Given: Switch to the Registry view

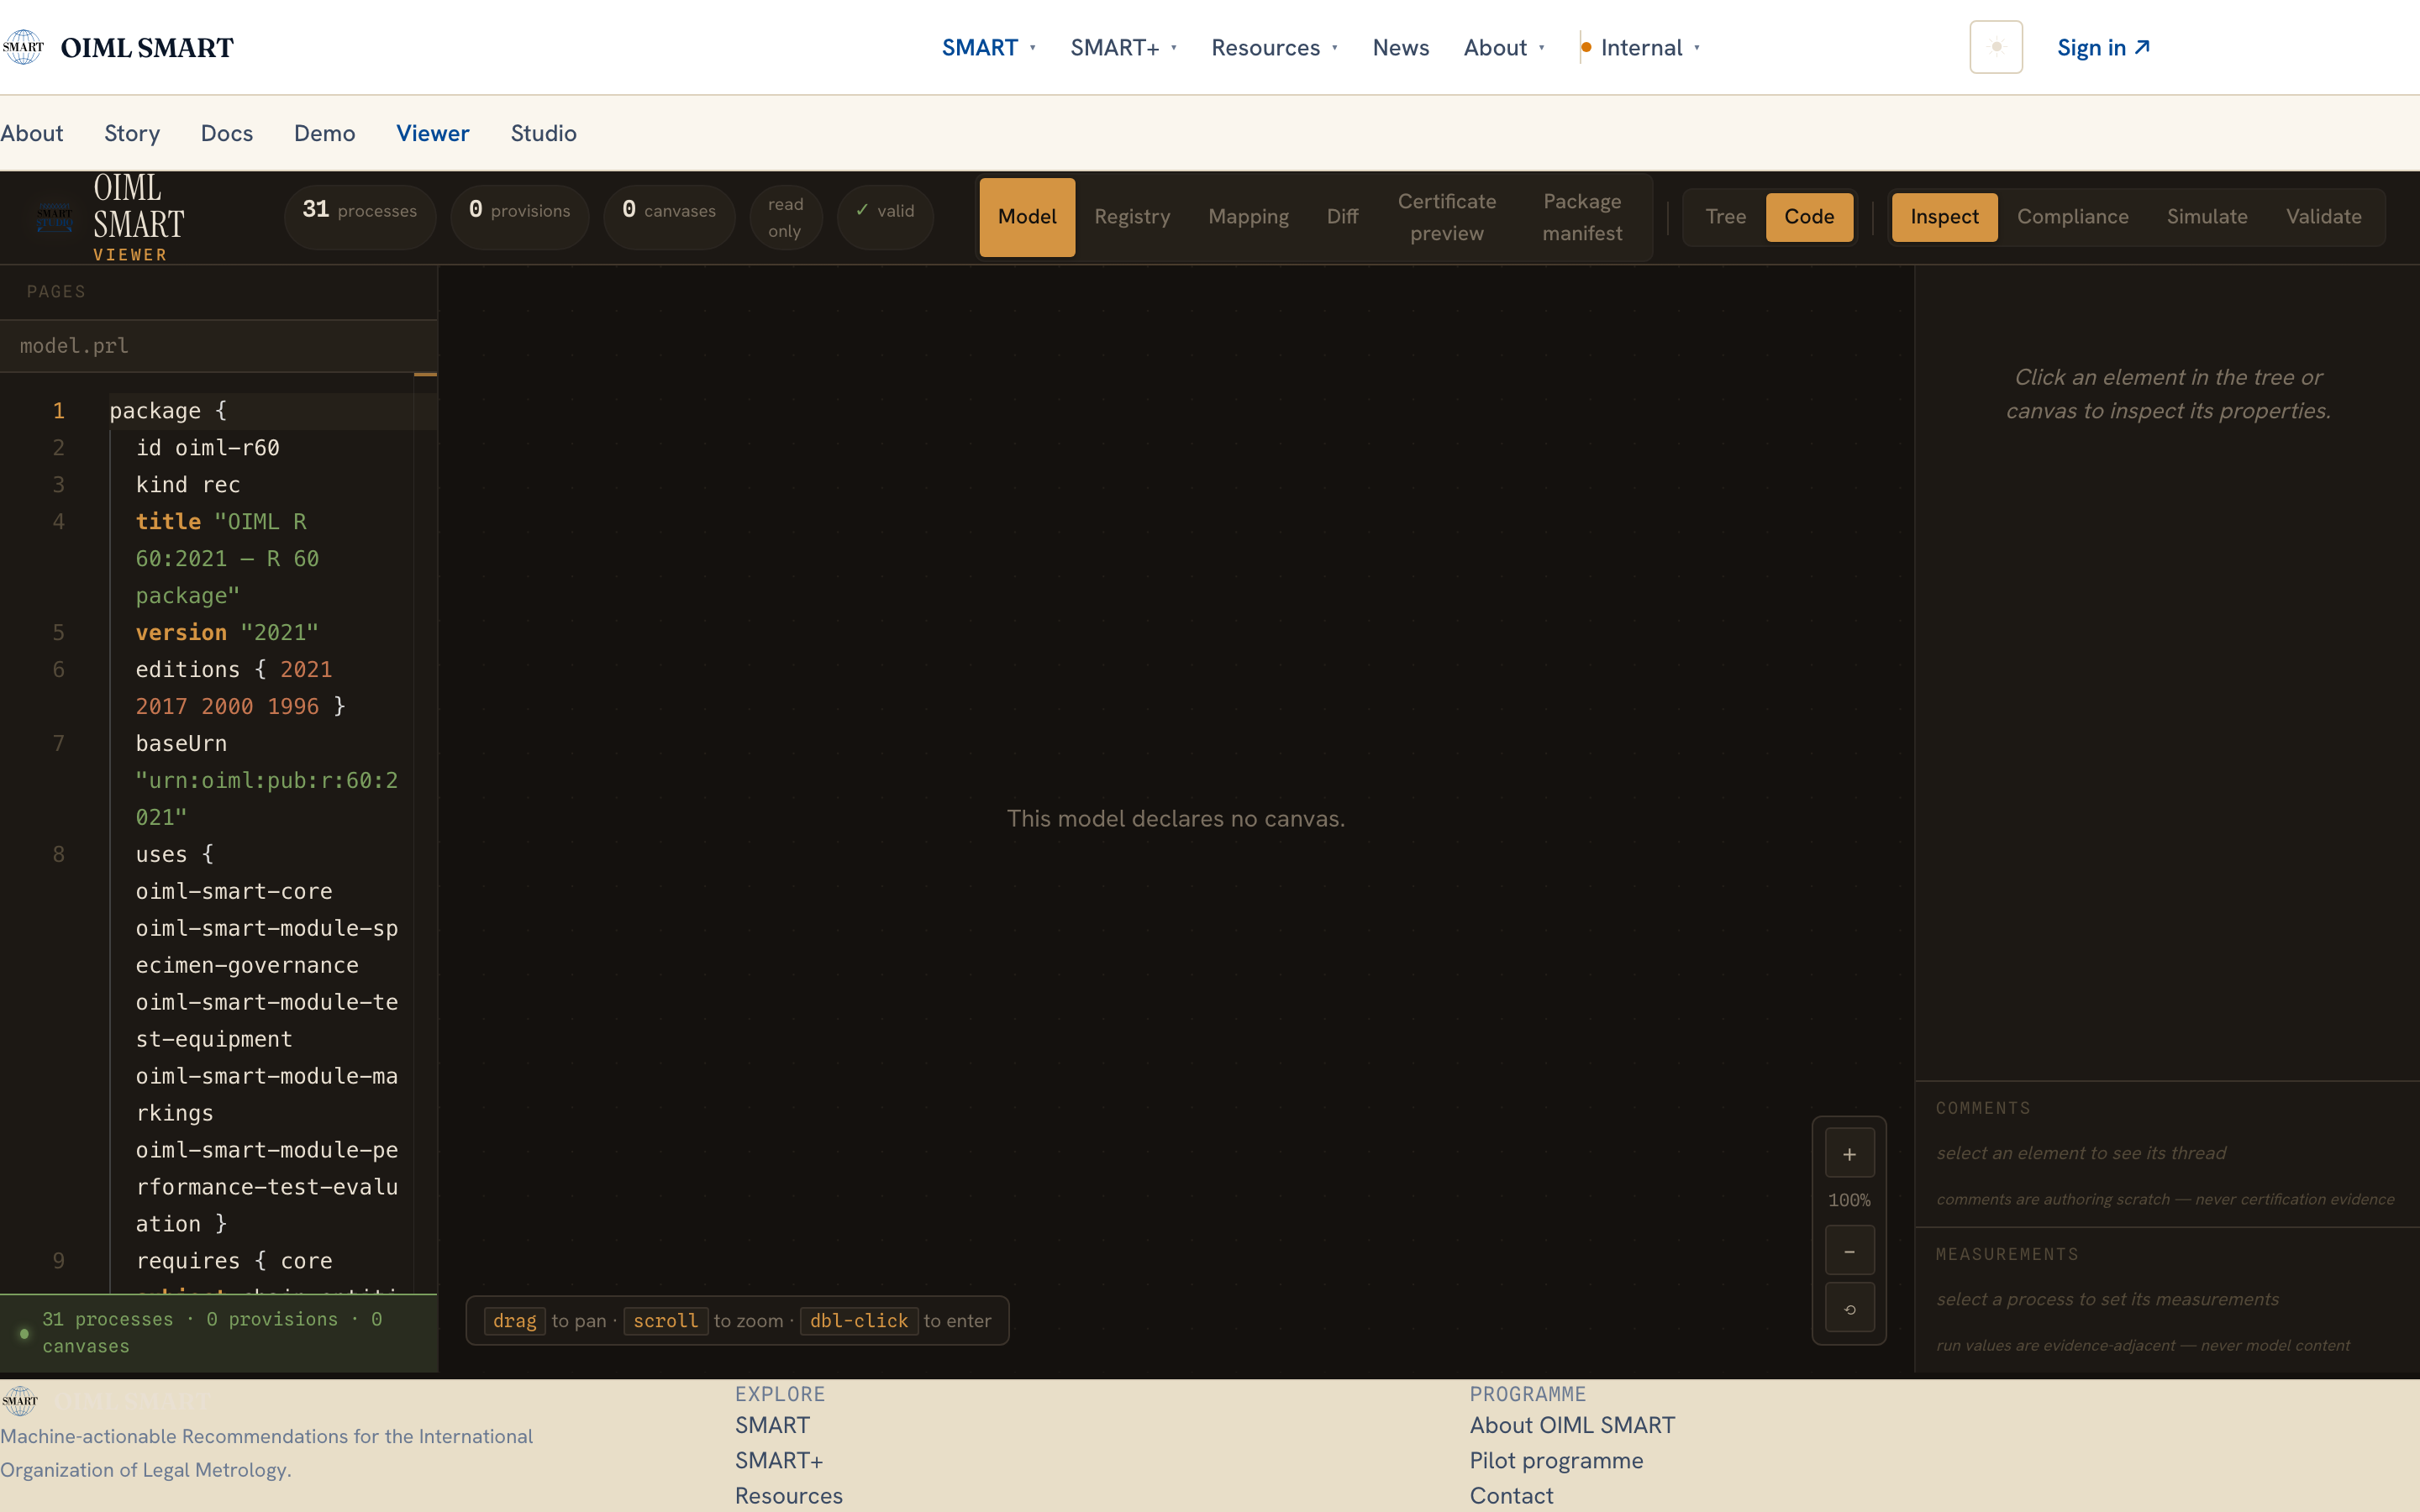Looking at the screenshot, I should pyautogui.click(x=1132, y=217).
